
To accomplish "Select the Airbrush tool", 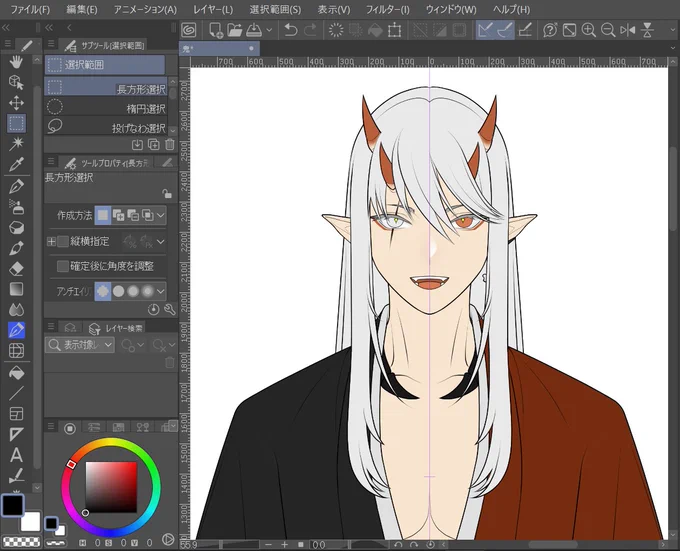I will (x=16, y=207).
